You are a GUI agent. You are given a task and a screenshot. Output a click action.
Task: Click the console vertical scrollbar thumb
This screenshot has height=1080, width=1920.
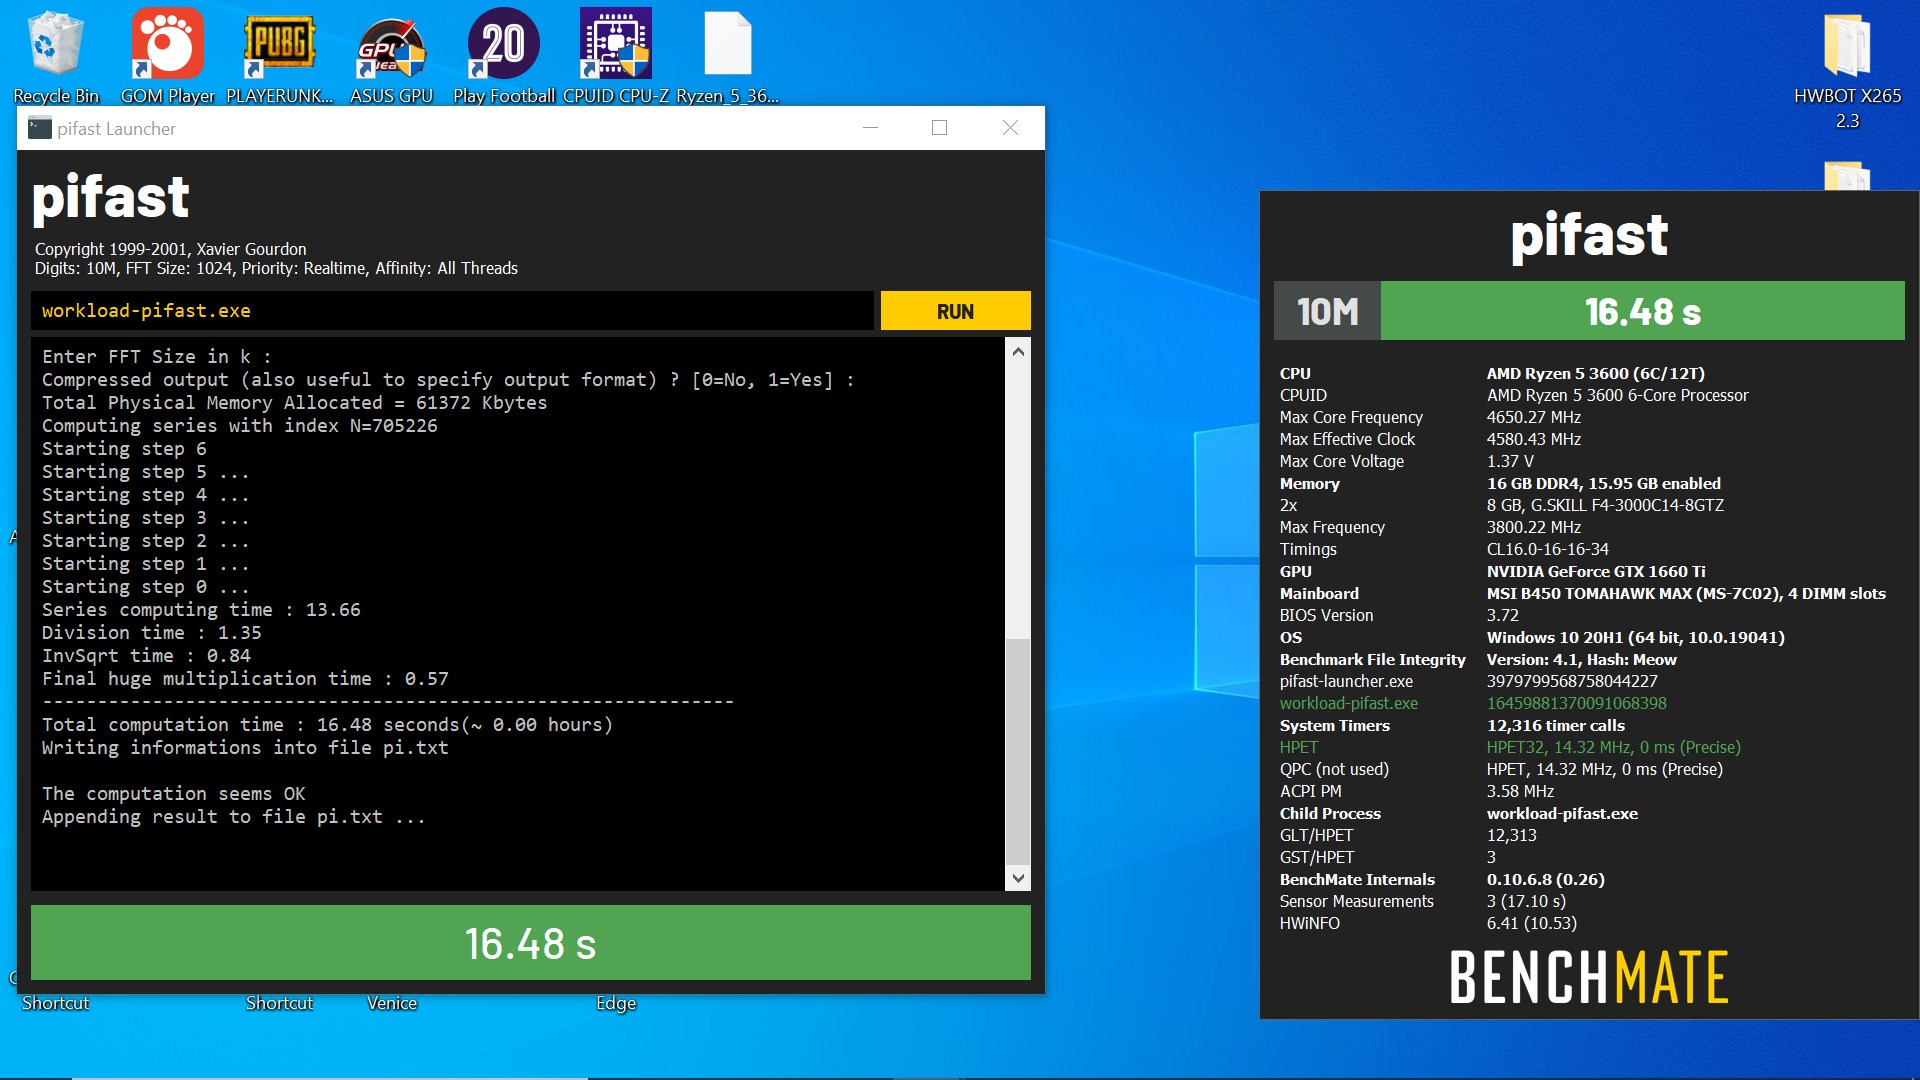pos(1018,750)
